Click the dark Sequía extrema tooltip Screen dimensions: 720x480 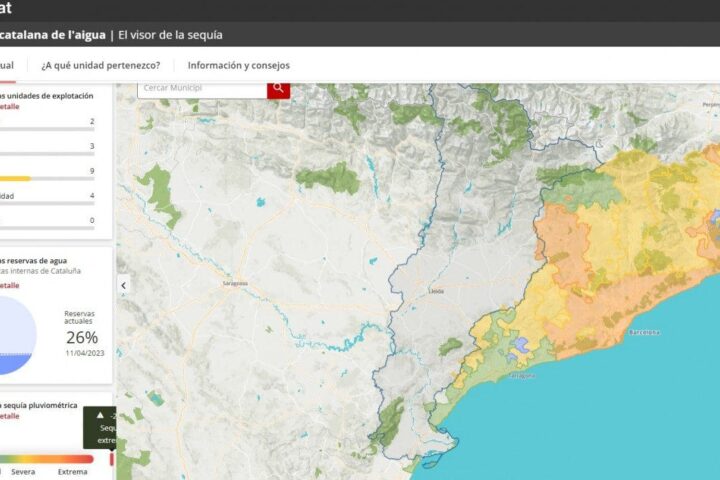102,427
